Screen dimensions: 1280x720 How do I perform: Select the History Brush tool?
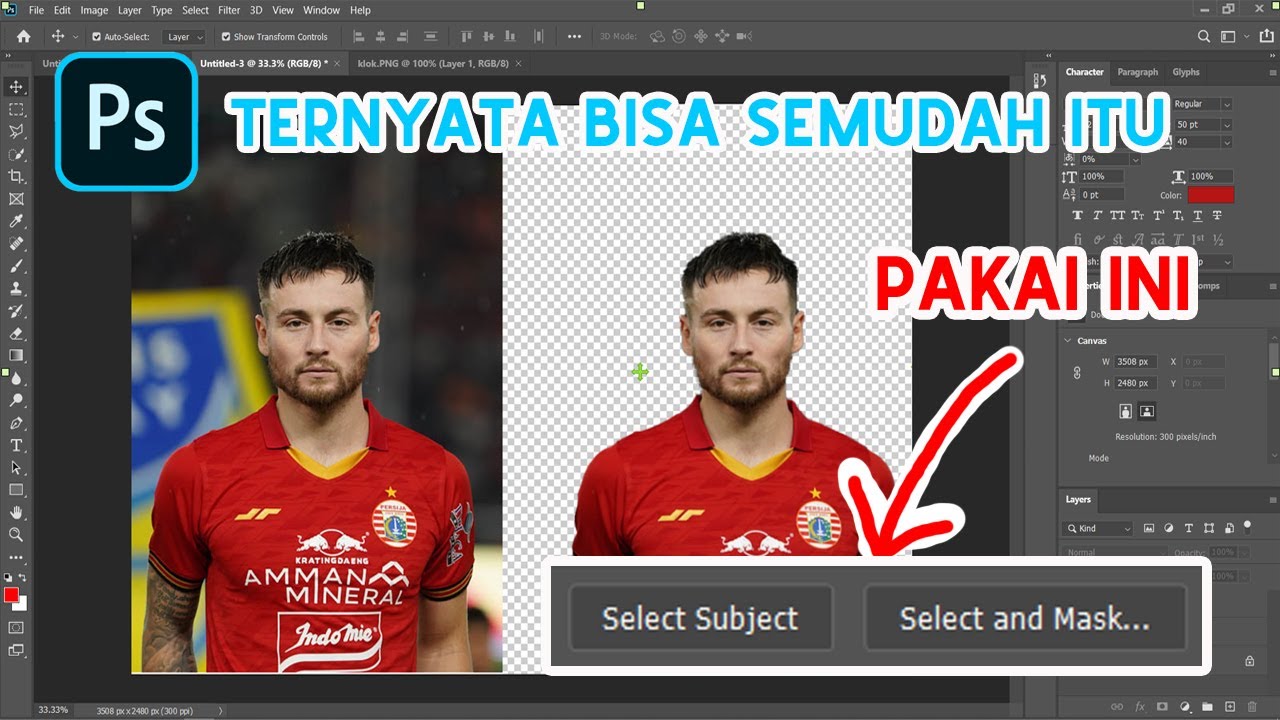point(16,311)
